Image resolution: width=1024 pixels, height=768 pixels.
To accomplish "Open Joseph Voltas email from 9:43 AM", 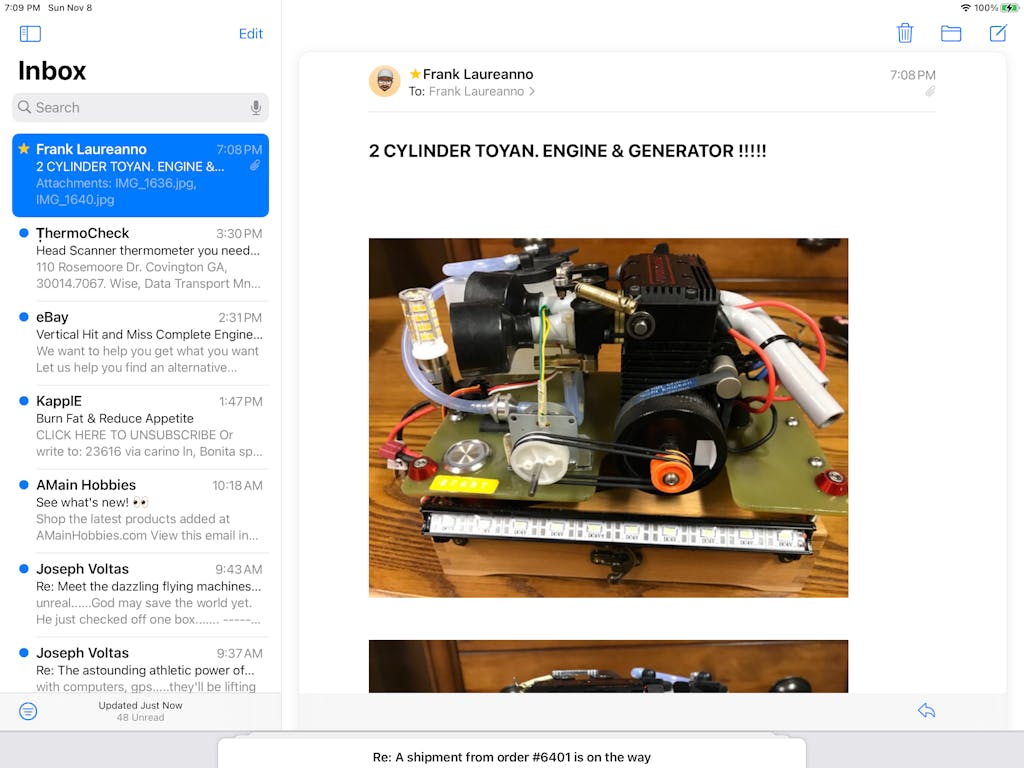I will pyautogui.click(x=140, y=594).
